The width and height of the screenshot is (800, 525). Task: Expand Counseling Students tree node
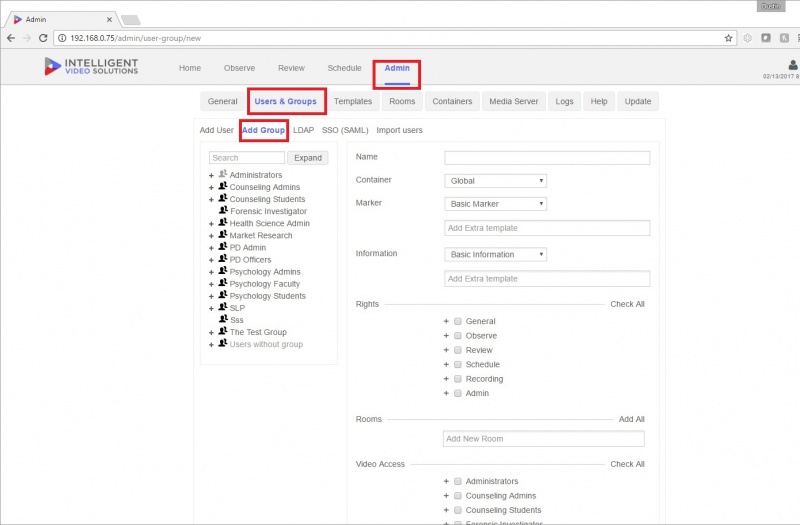point(211,199)
